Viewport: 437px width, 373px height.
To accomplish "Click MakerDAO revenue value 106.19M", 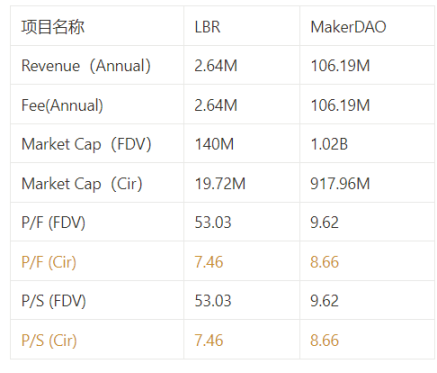I will click(340, 66).
